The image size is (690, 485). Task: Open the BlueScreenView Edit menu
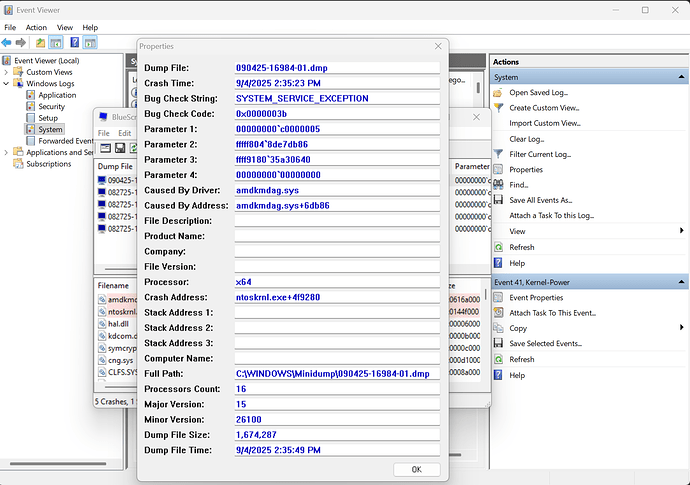tap(125, 133)
